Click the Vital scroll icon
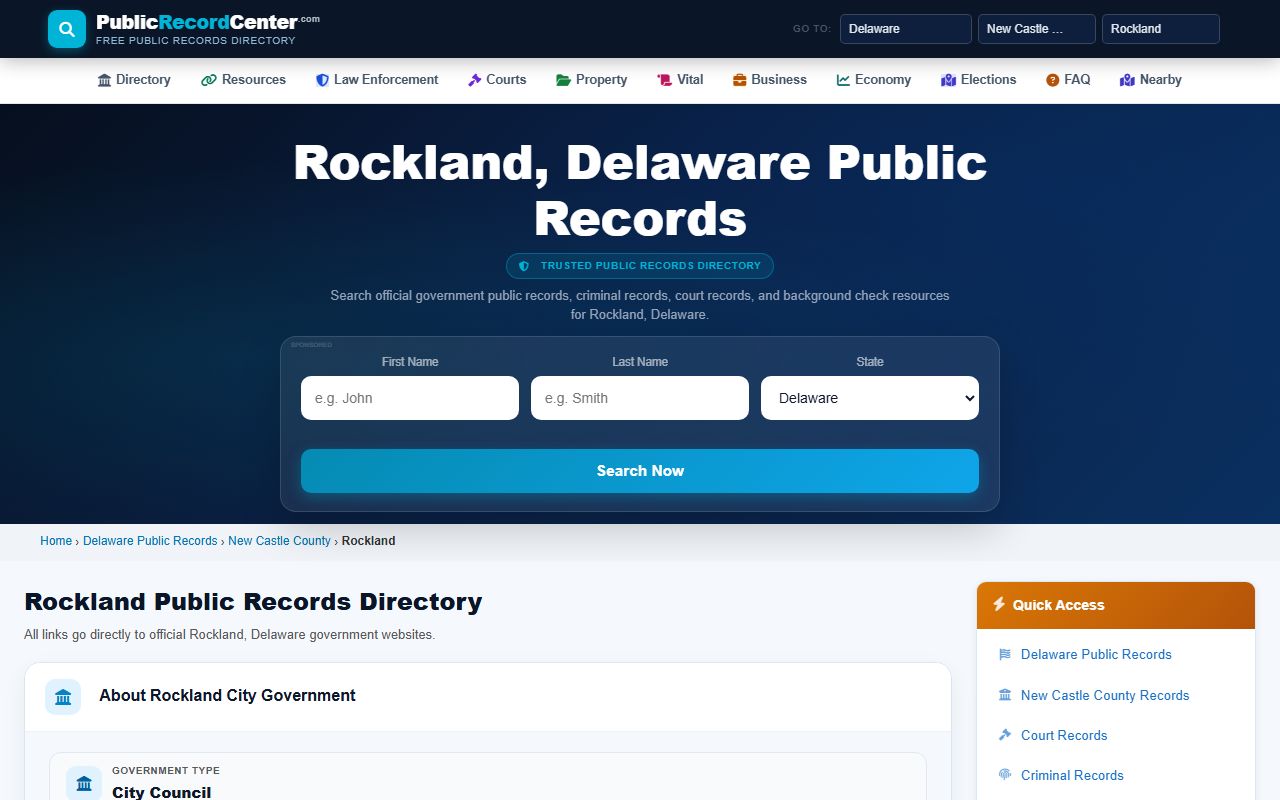The width and height of the screenshot is (1280, 800). tap(664, 80)
